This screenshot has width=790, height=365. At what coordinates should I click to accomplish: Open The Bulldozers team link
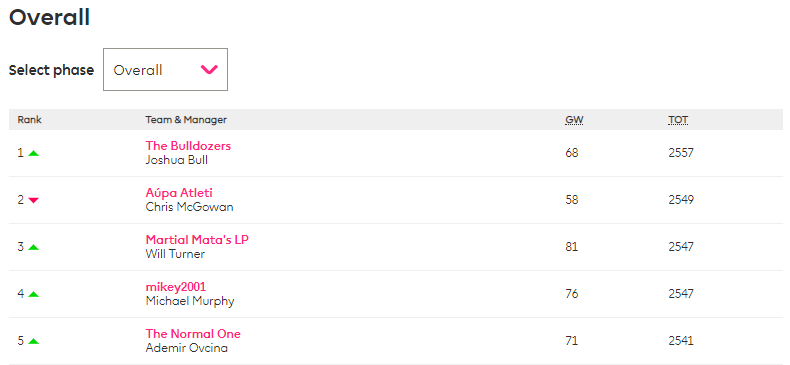pyautogui.click(x=188, y=146)
